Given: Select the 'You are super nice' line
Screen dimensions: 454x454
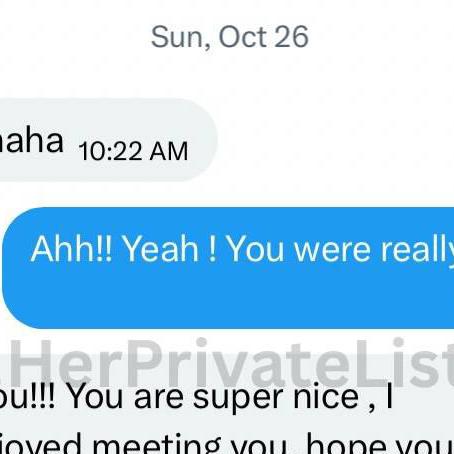Looking at the screenshot, I should point(197,397).
